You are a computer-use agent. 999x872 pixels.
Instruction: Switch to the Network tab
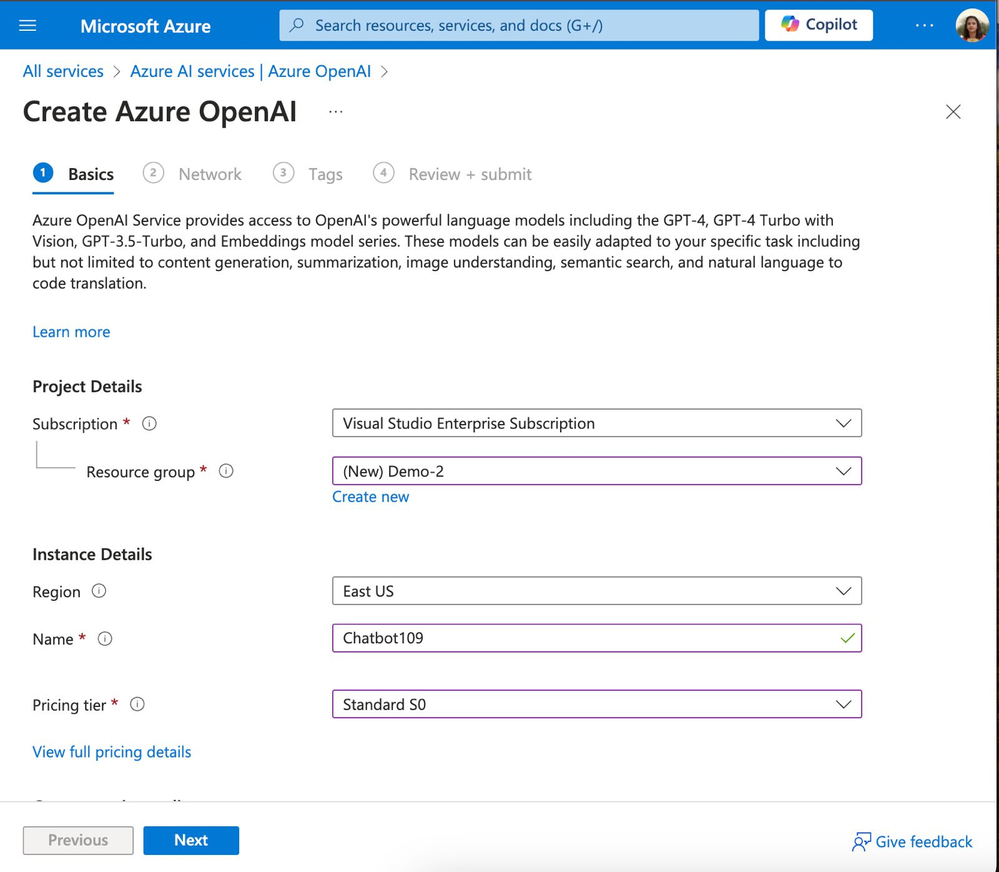pyautogui.click(x=192, y=174)
